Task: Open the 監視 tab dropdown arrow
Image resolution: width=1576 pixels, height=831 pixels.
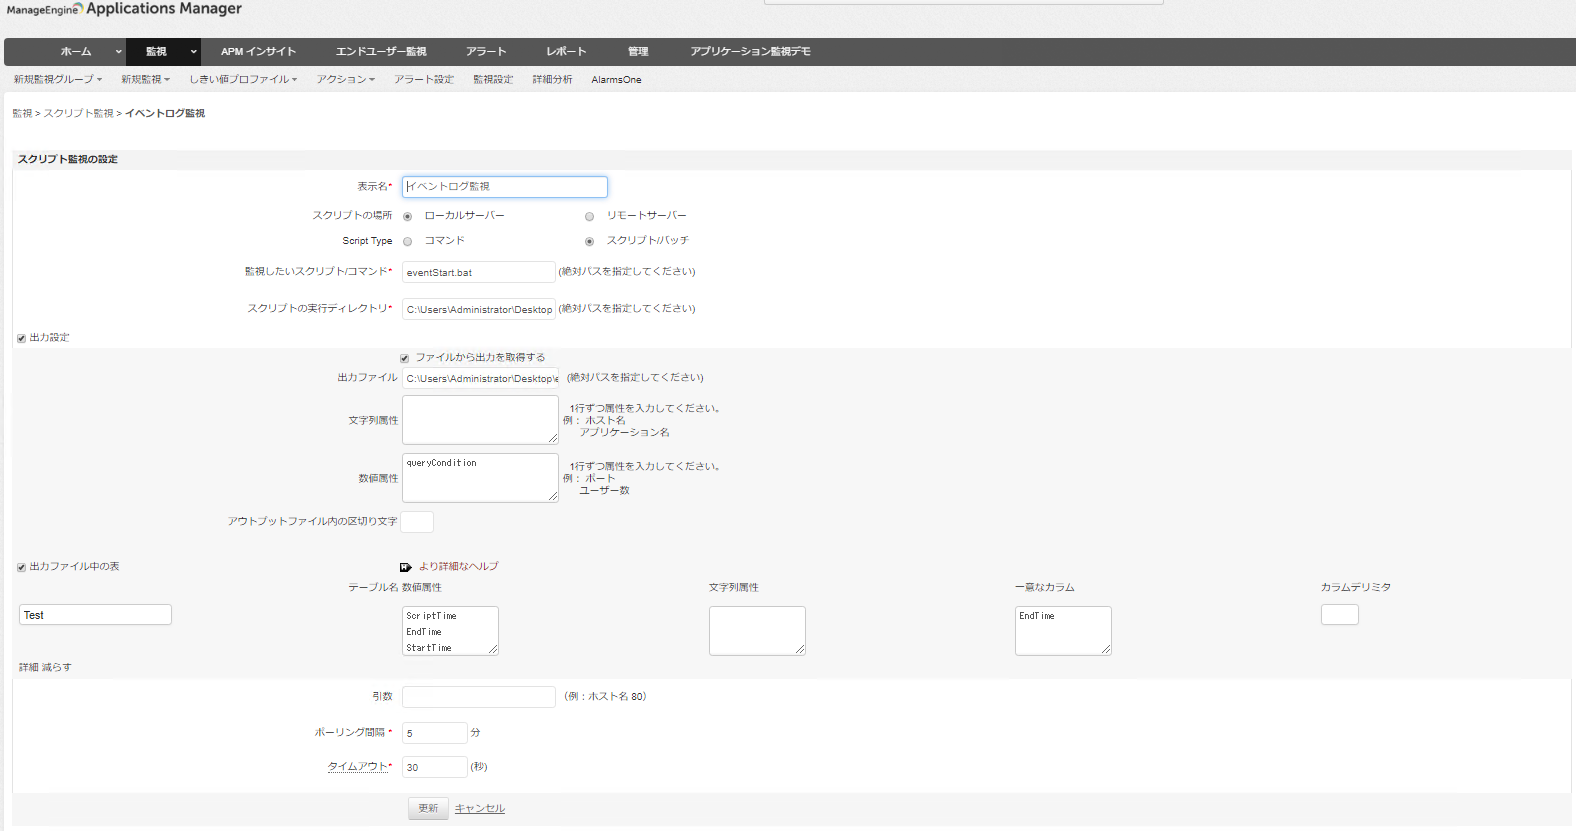Action: pos(193,52)
